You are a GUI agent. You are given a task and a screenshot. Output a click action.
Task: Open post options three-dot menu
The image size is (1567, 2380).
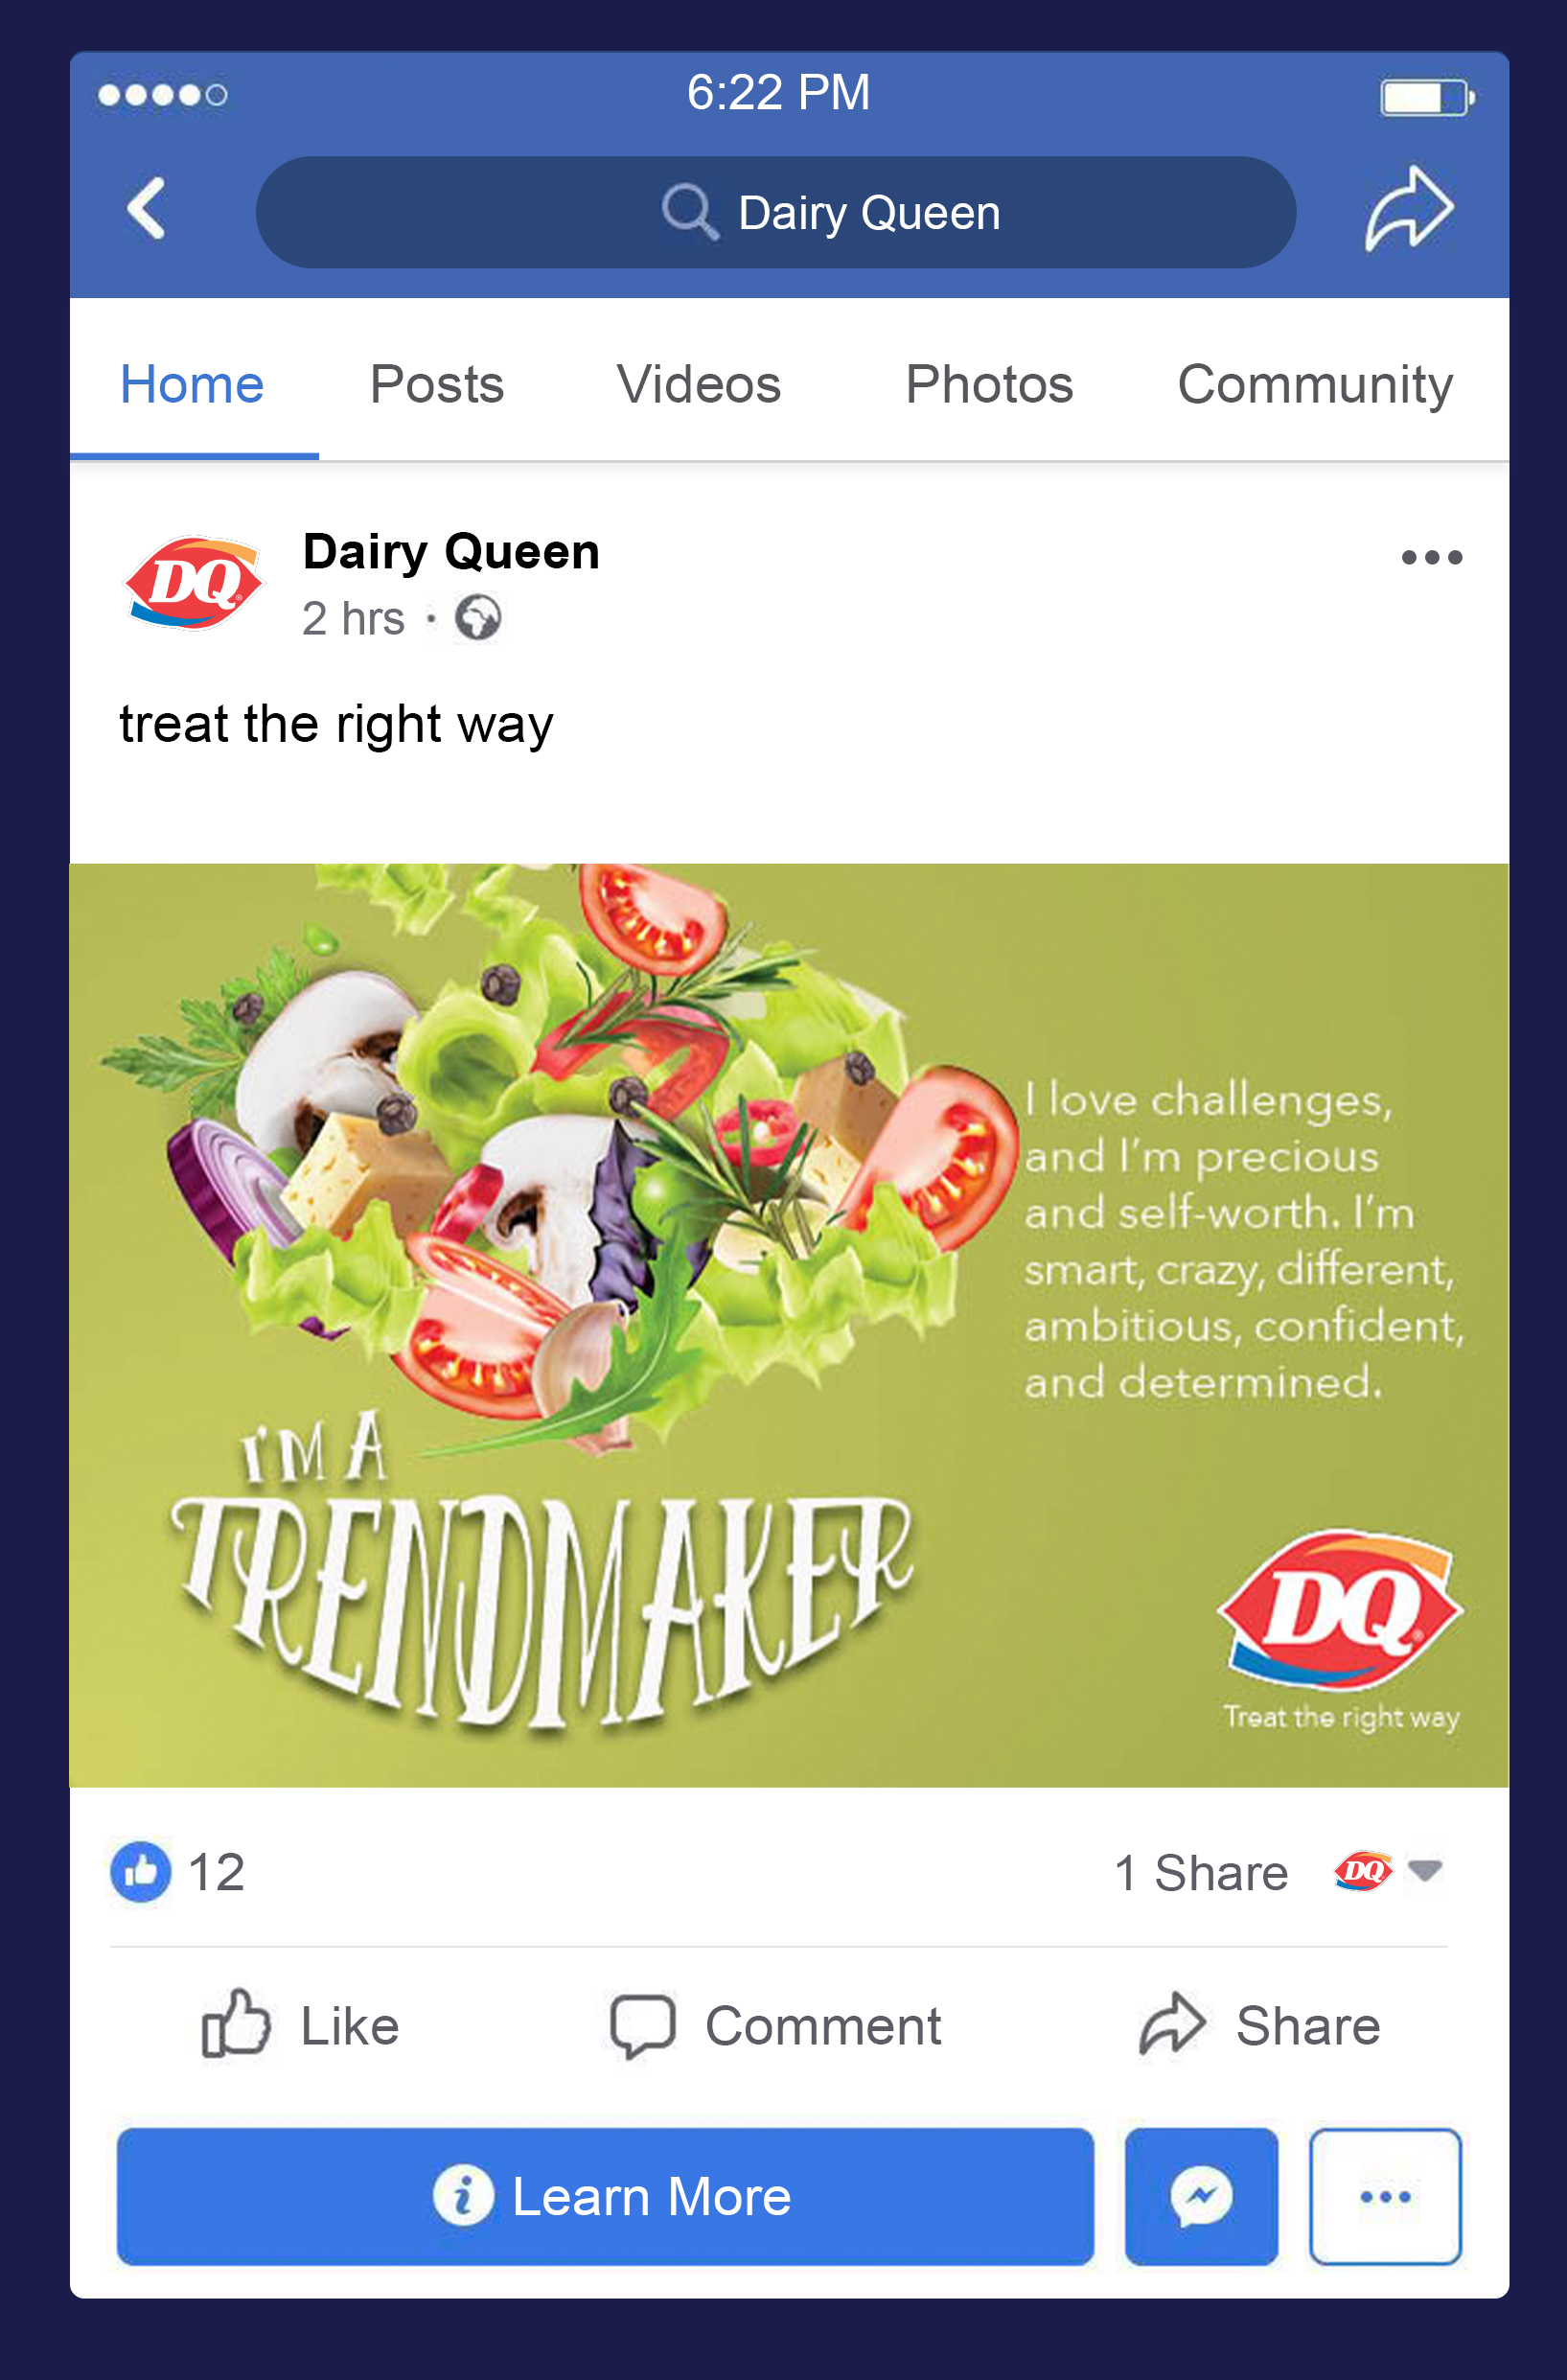coord(1431,557)
